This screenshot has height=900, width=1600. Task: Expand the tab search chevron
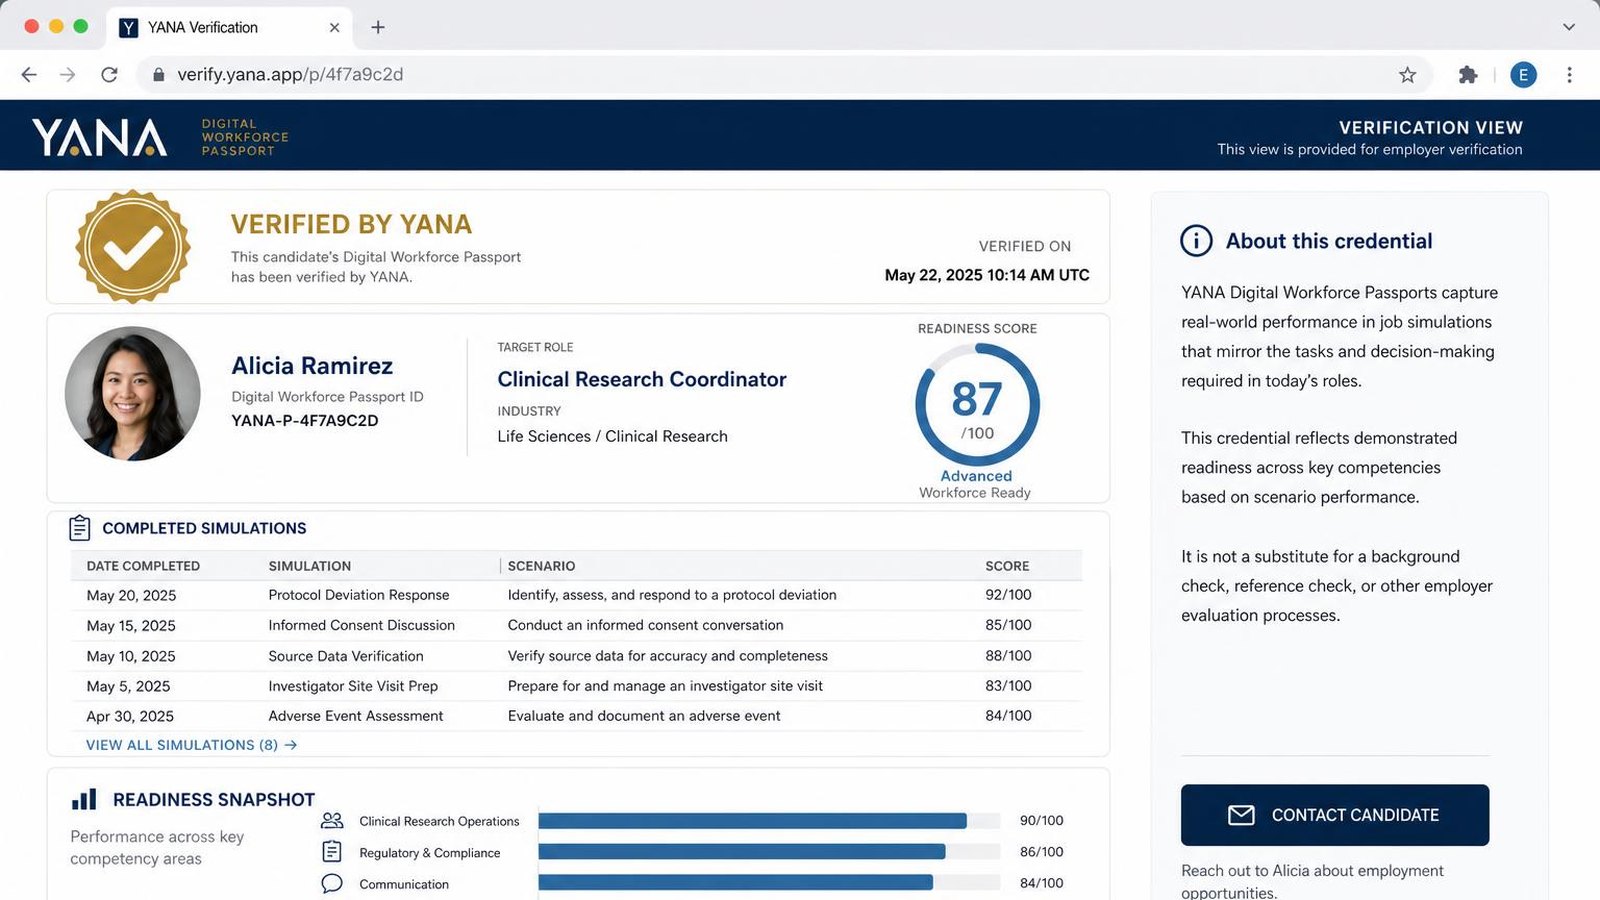[x=1569, y=27]
